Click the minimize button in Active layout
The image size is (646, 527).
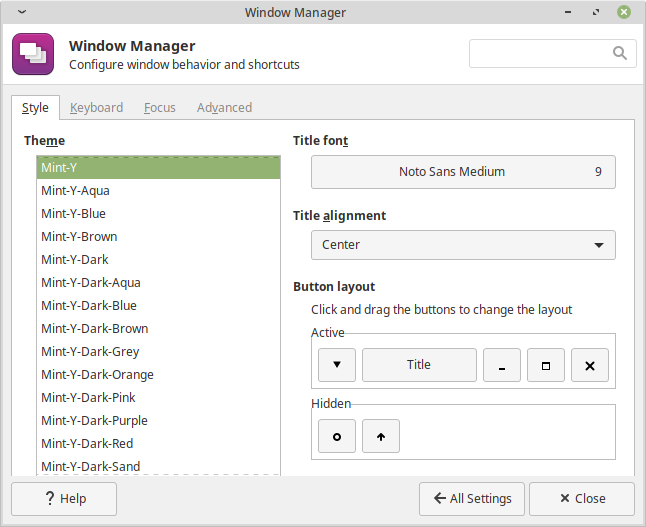tap(502, 365)
